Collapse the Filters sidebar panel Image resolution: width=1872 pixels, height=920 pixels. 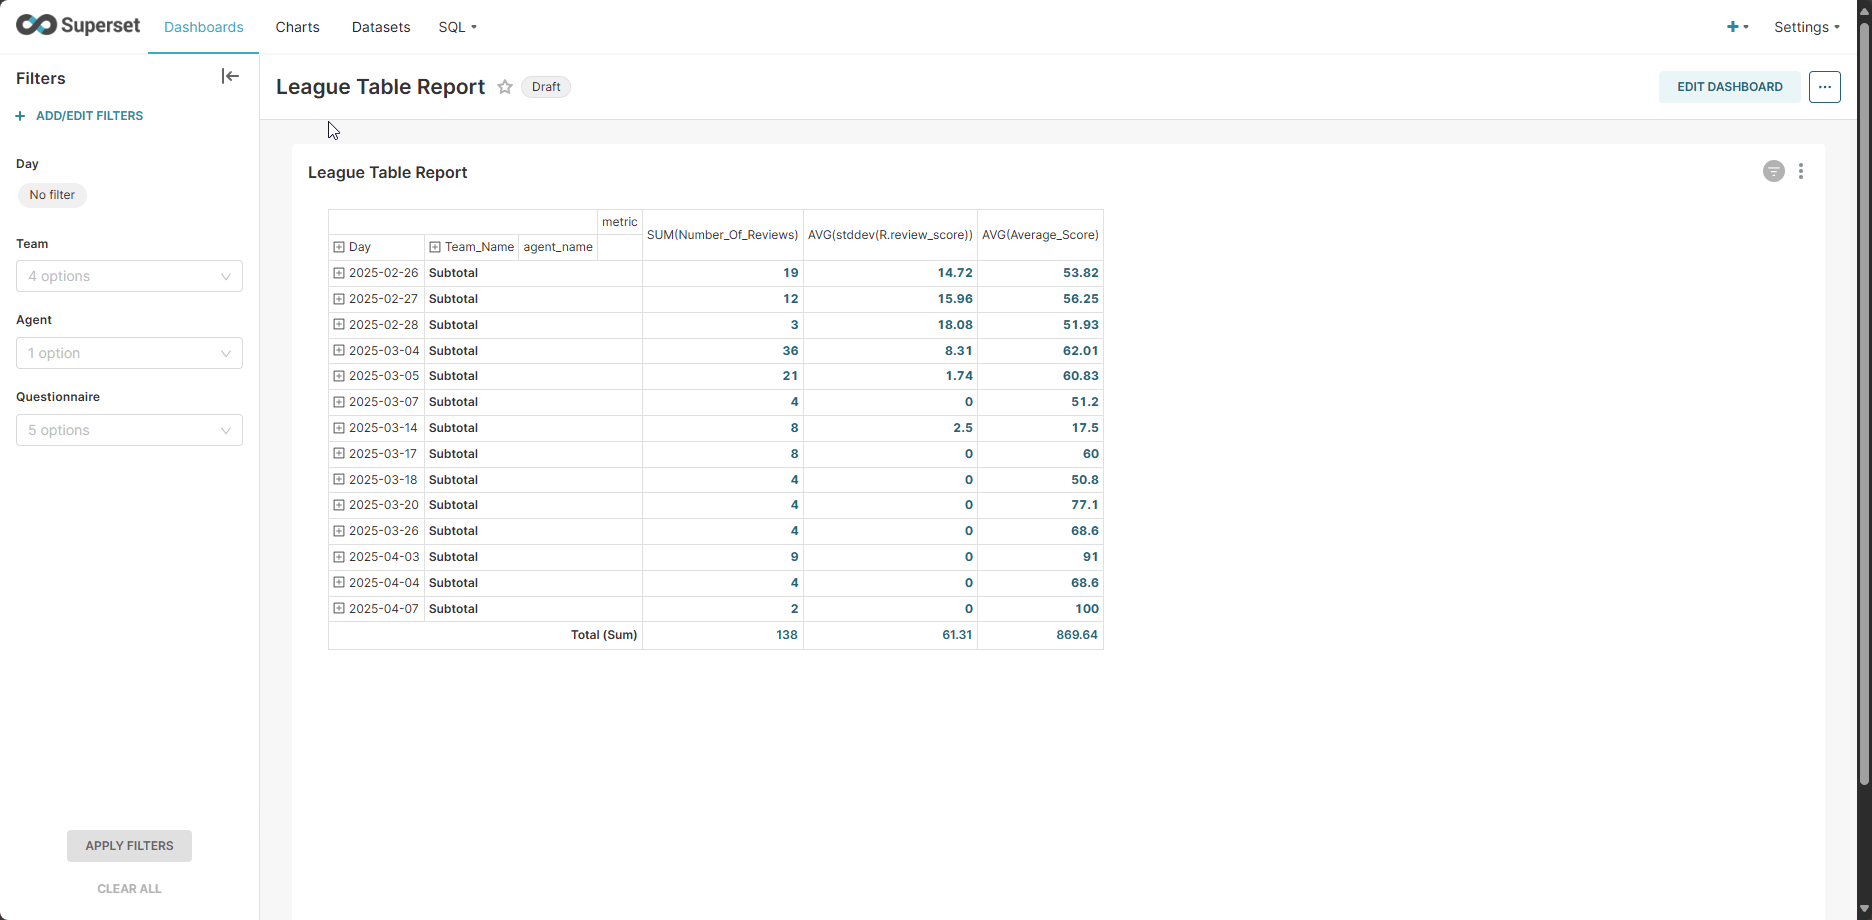230,76
